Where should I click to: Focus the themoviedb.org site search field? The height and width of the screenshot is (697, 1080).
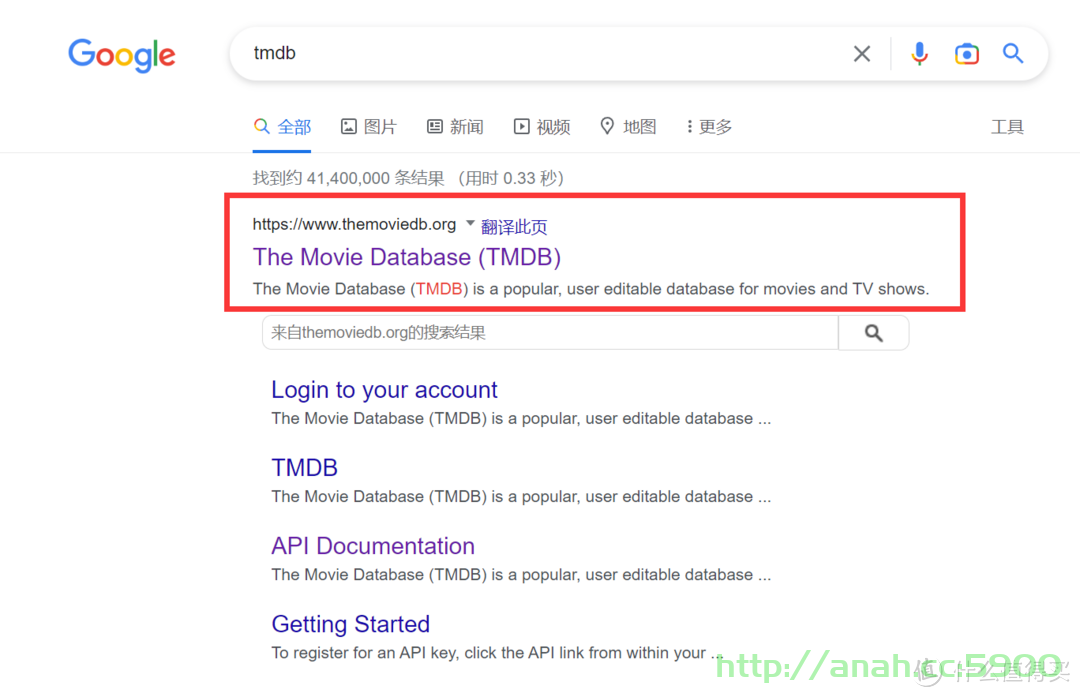pos(550,333)
